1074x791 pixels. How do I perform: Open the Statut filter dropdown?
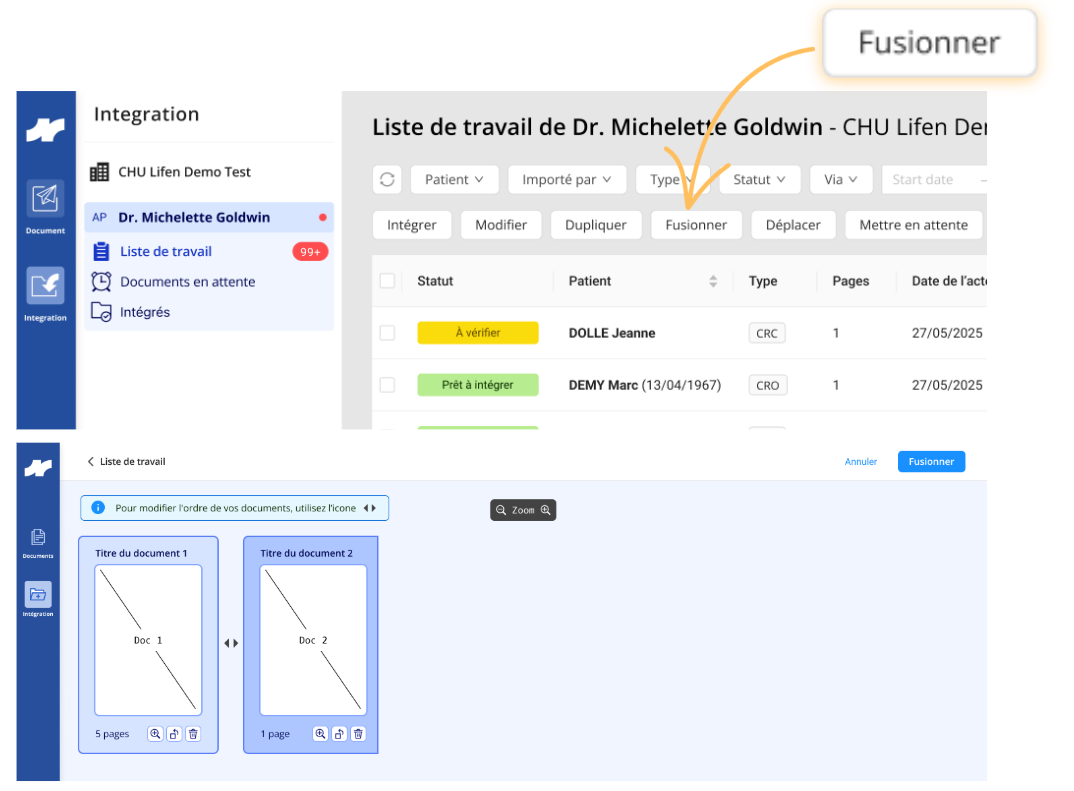click(x=759, y=179)
